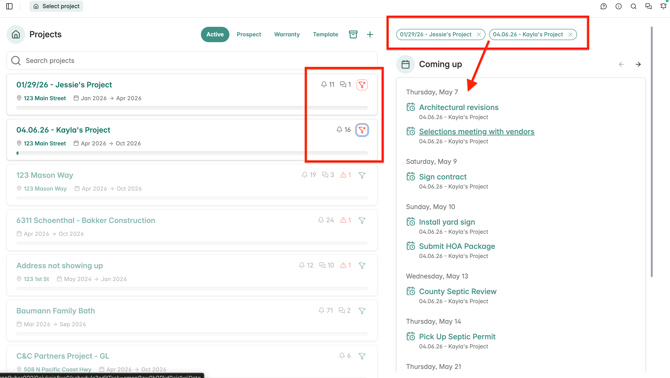Click the bell count 24 on 6311 Schoenthal
Viewport: 670px width, 378px height.
tap(326, 220)
